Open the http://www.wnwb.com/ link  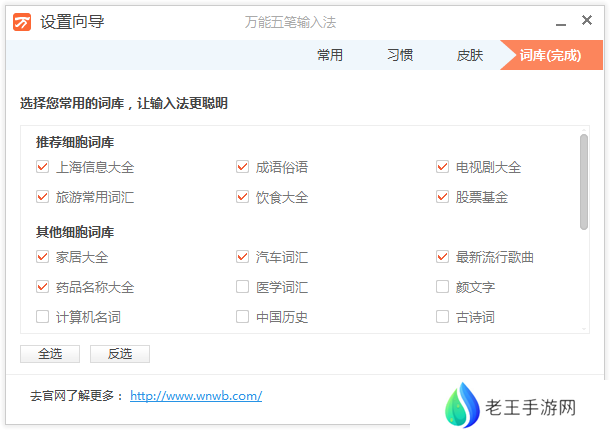pos(196,396)
